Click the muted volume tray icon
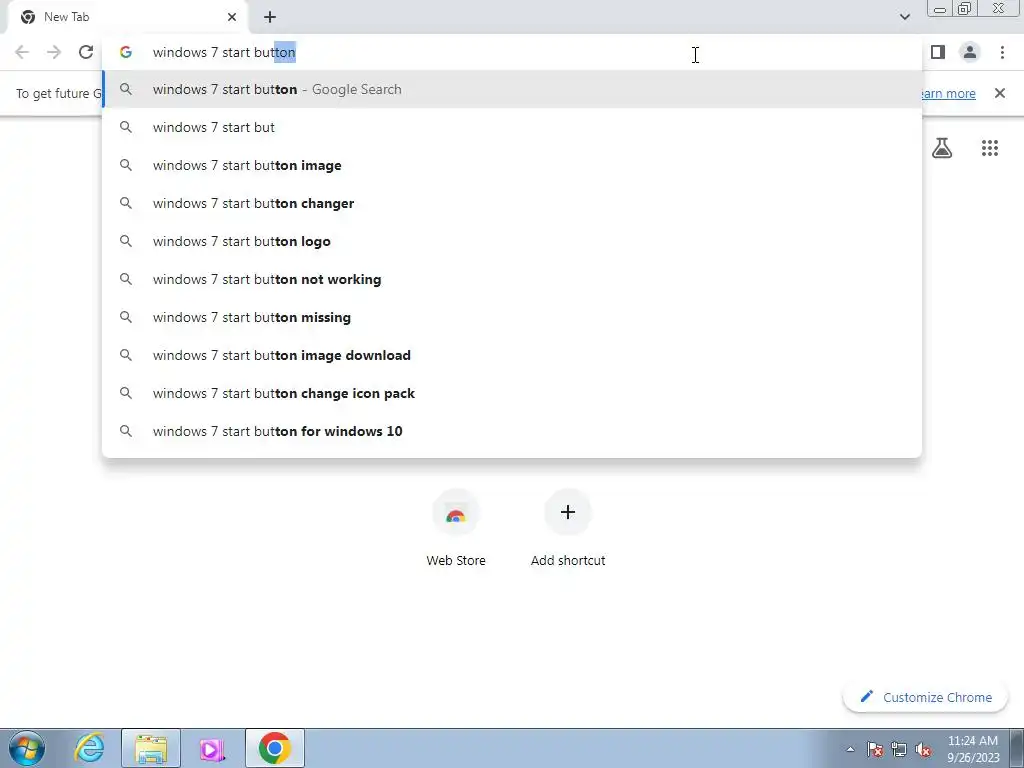1024x768 pixels. coord(923,749)
